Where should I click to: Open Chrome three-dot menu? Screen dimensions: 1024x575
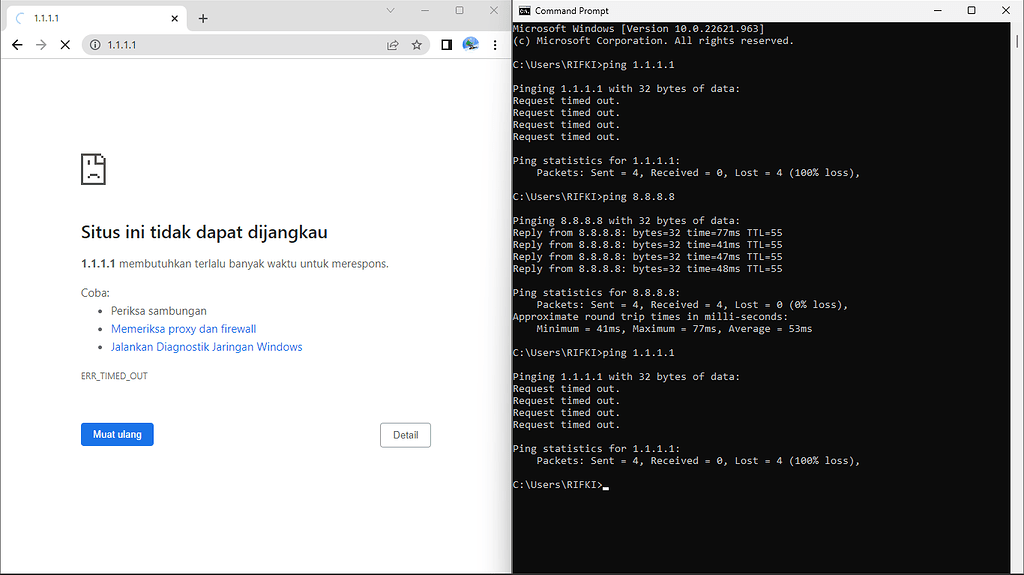click(495, 45)
